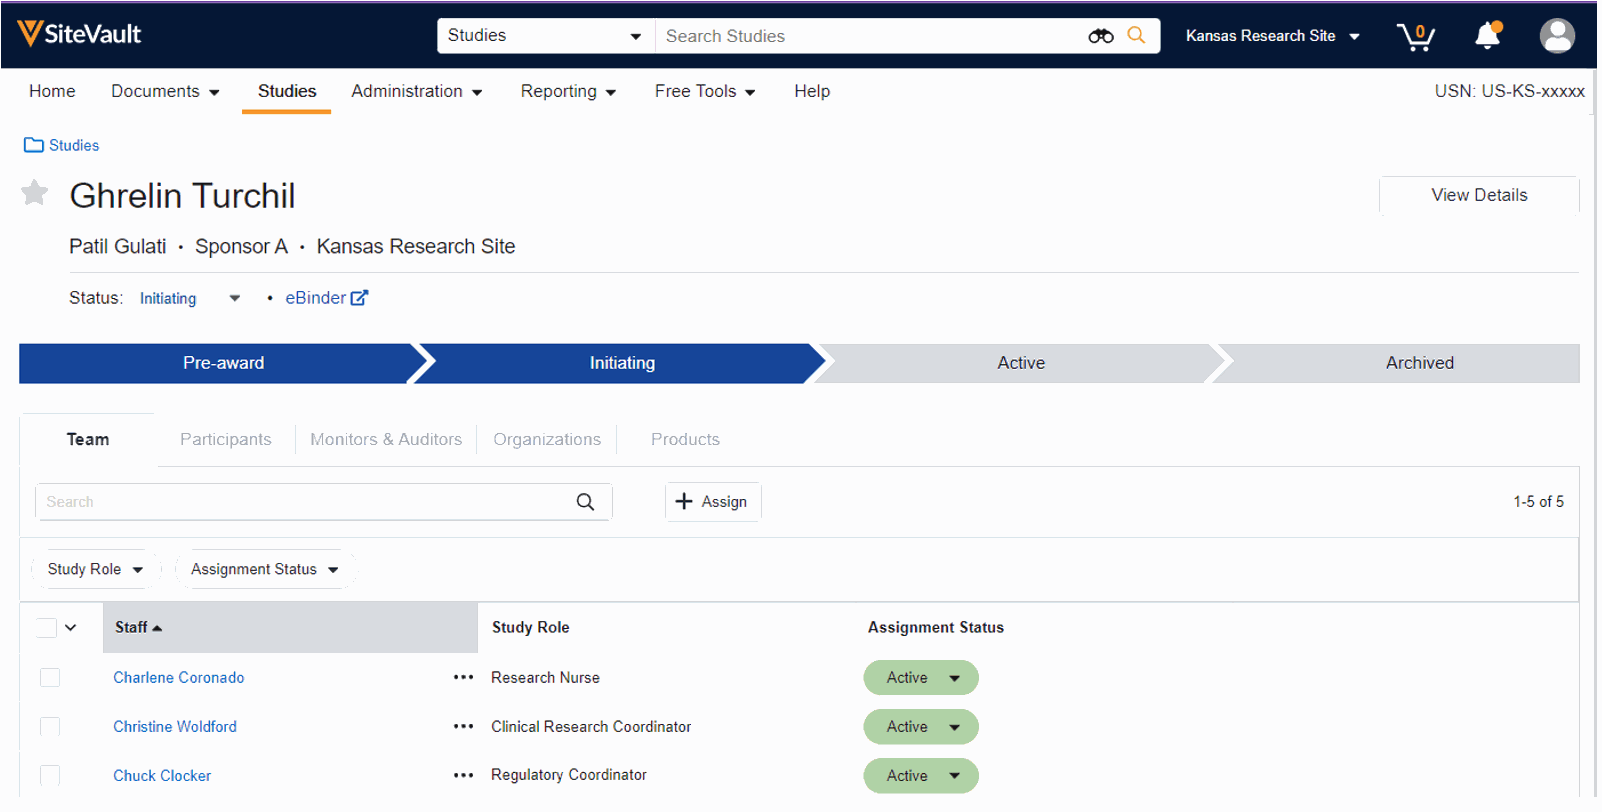
Task: Open the notifications bell
Action: (x=1487, y=36)
